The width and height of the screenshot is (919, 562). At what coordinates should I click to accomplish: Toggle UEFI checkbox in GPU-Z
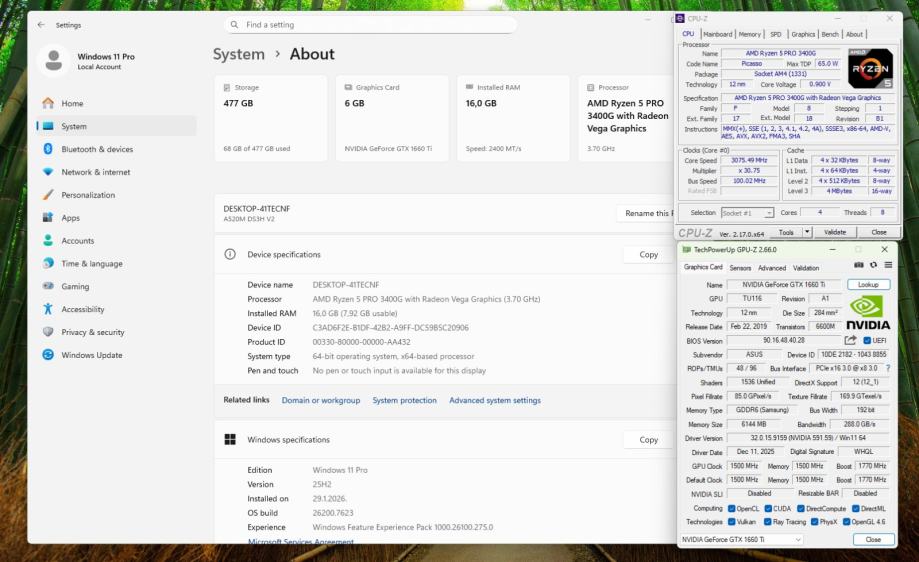(866, 340)
